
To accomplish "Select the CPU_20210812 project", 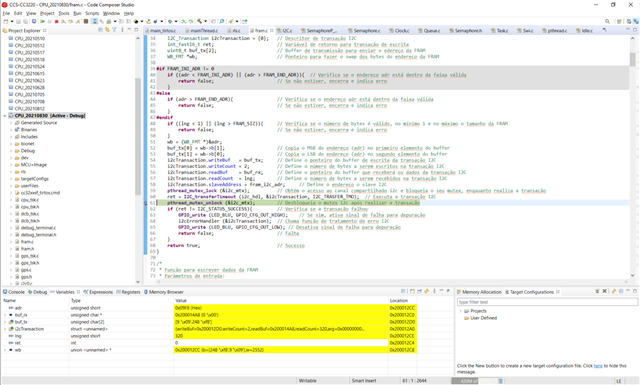I will tap(29, 109).
